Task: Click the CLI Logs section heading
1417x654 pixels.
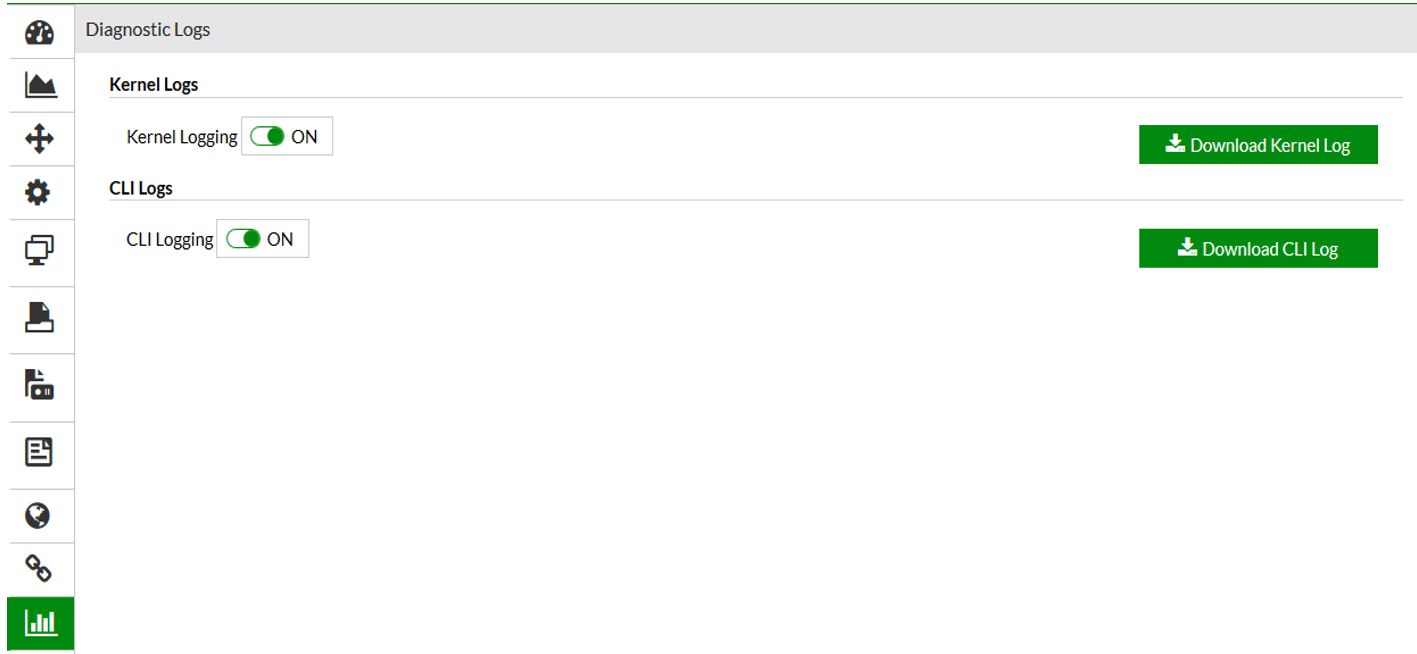Action: point(141,188)
